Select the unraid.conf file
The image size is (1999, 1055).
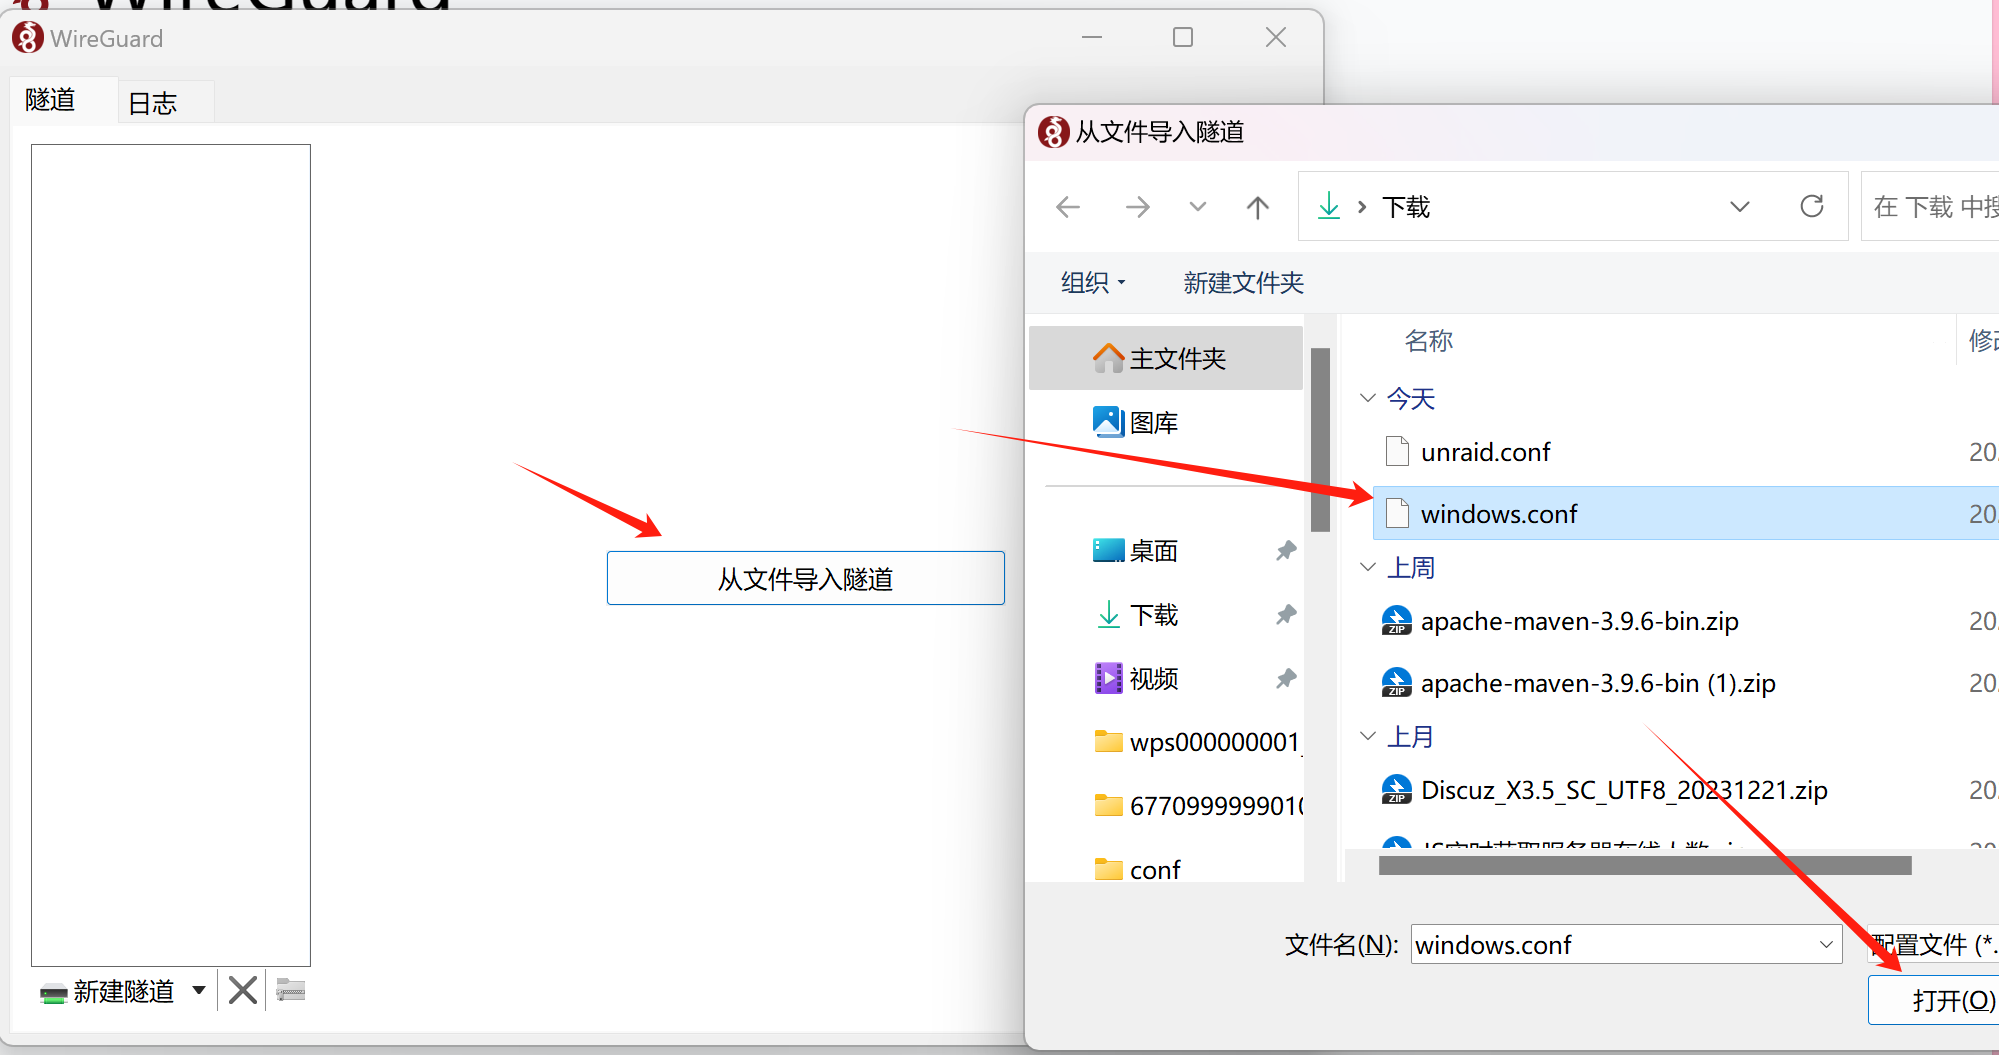1686,452
